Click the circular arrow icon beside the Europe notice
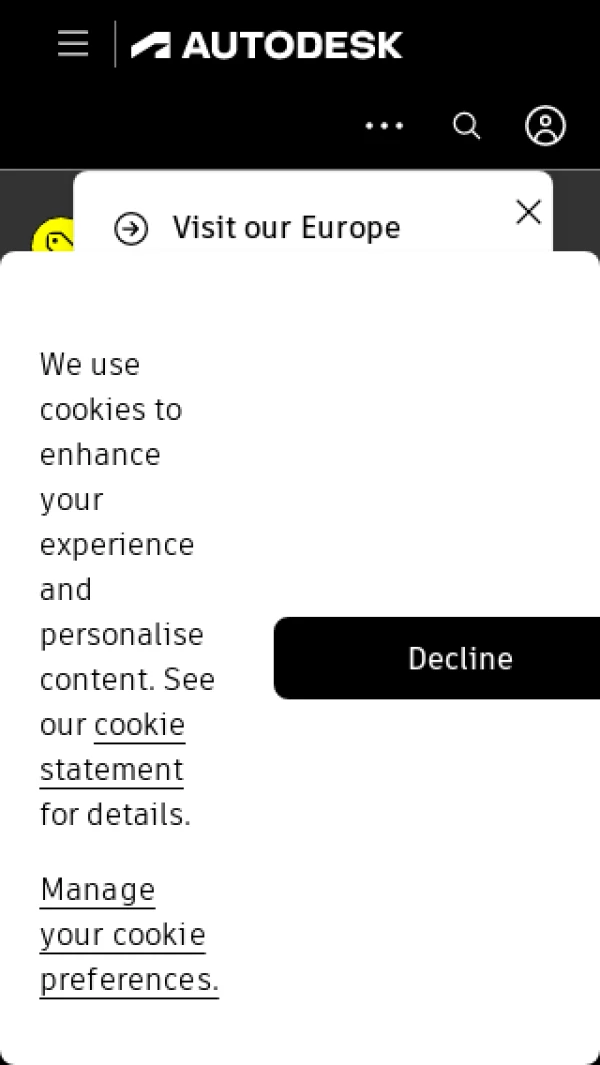The height and width of the screenshot is (1065, 600). [x=131, y=227]
